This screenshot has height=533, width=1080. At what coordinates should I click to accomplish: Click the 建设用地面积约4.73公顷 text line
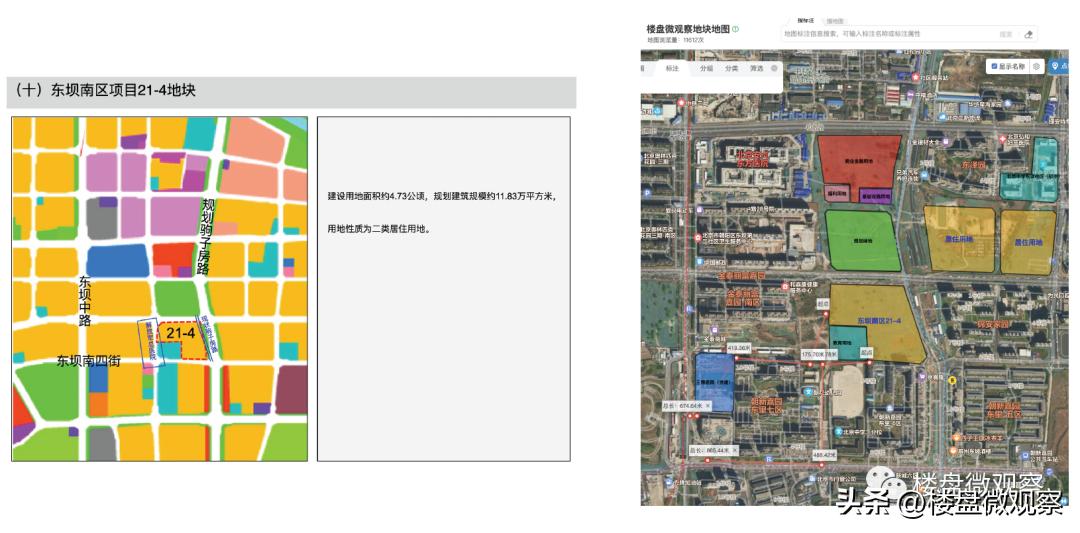pos(376,196)
